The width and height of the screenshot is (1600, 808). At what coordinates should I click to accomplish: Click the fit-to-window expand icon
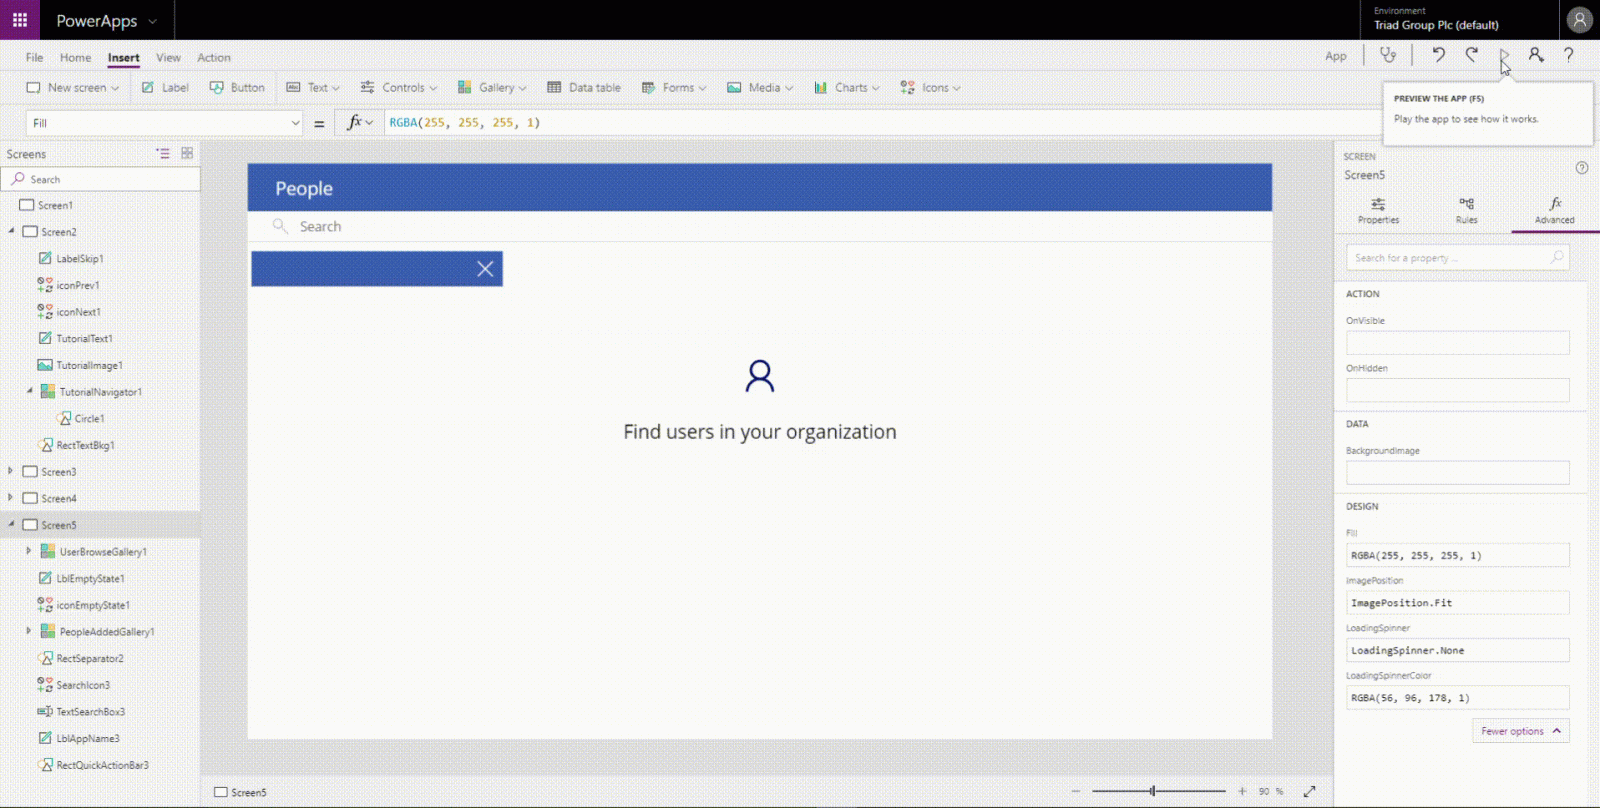pos(1309,791)
